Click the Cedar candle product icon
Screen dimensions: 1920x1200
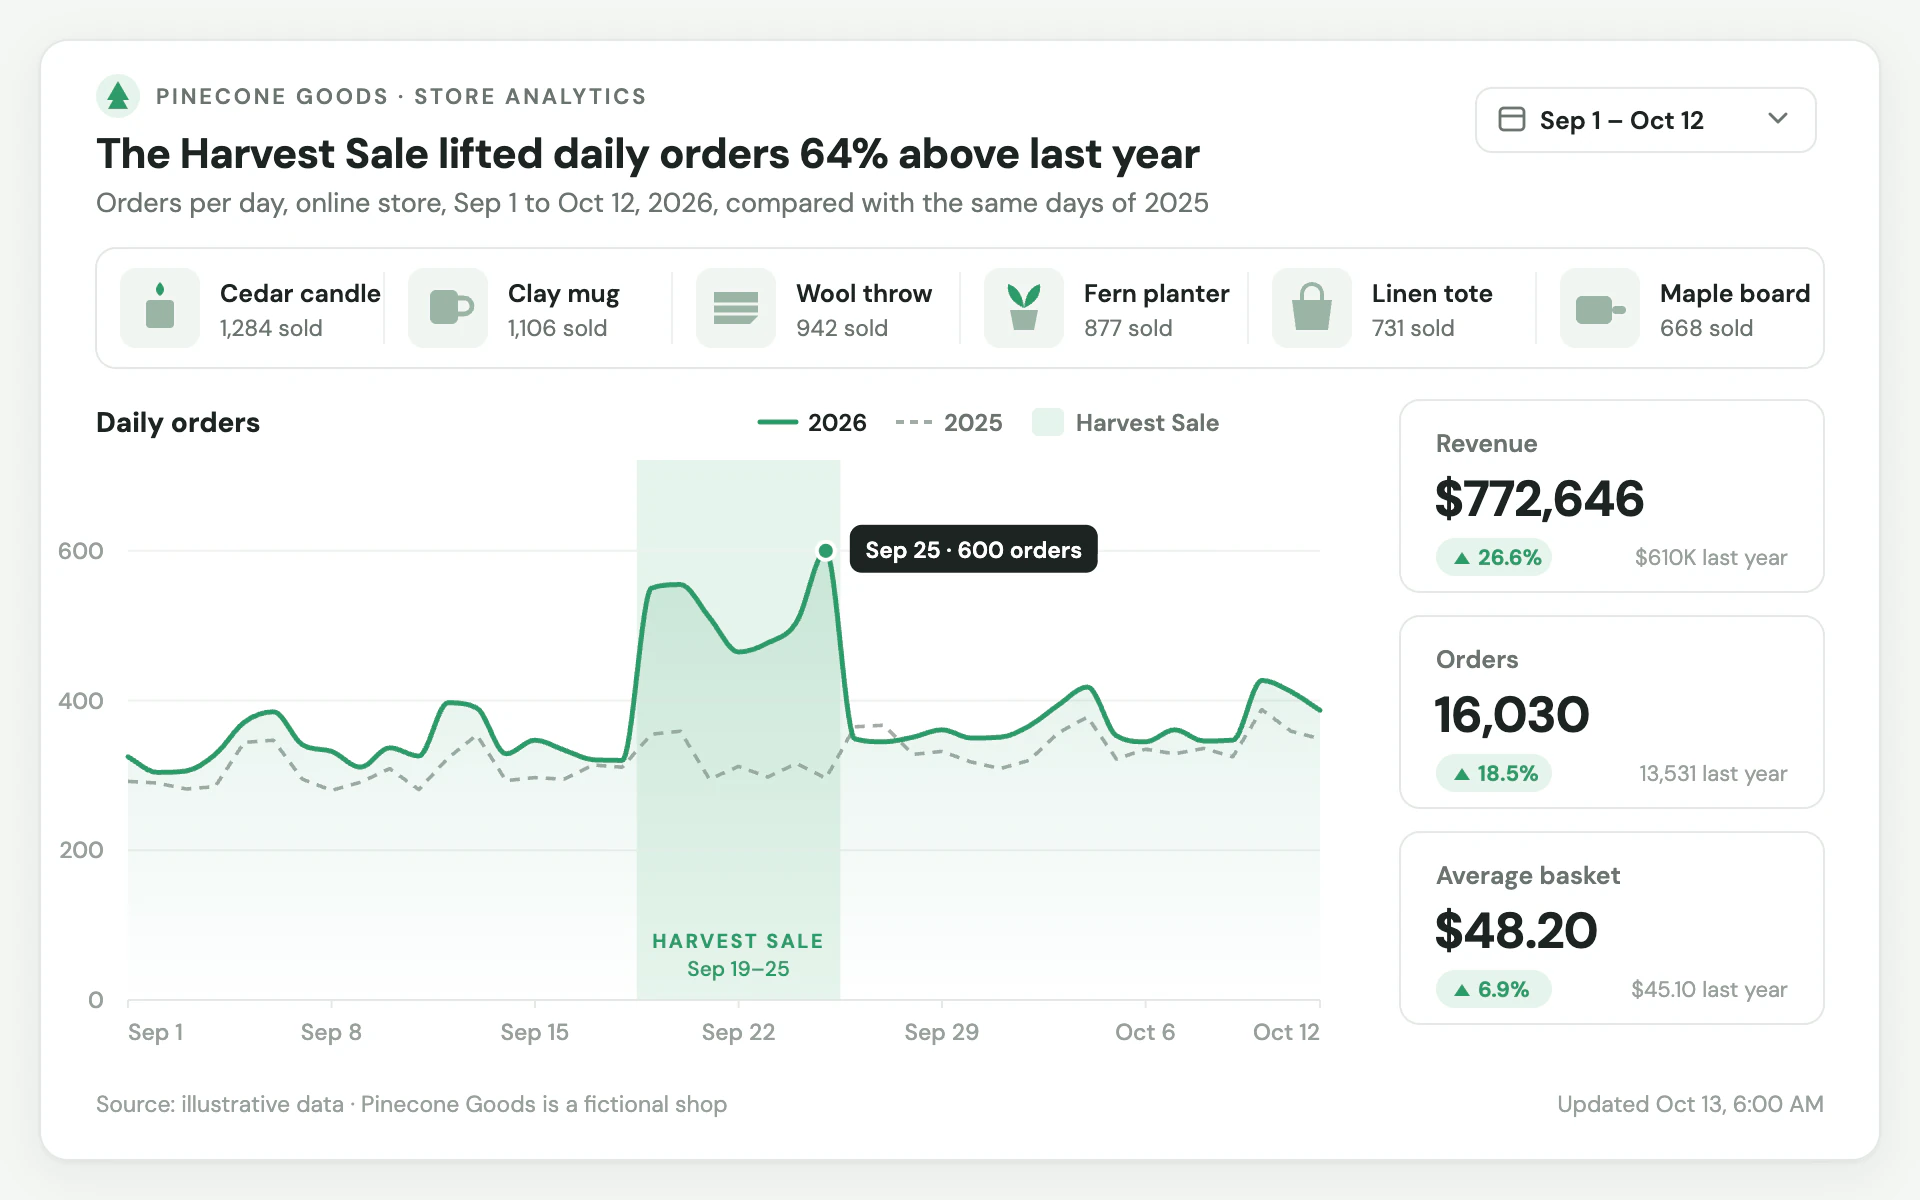160,308
